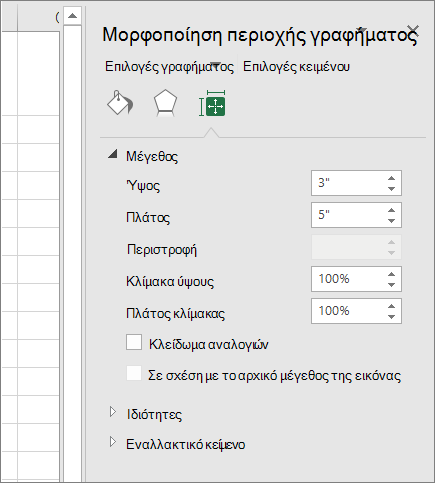This screenshot has width=435, height=483.
Task: Open the Fill & Line paint bucket tab
Action: 120,103
